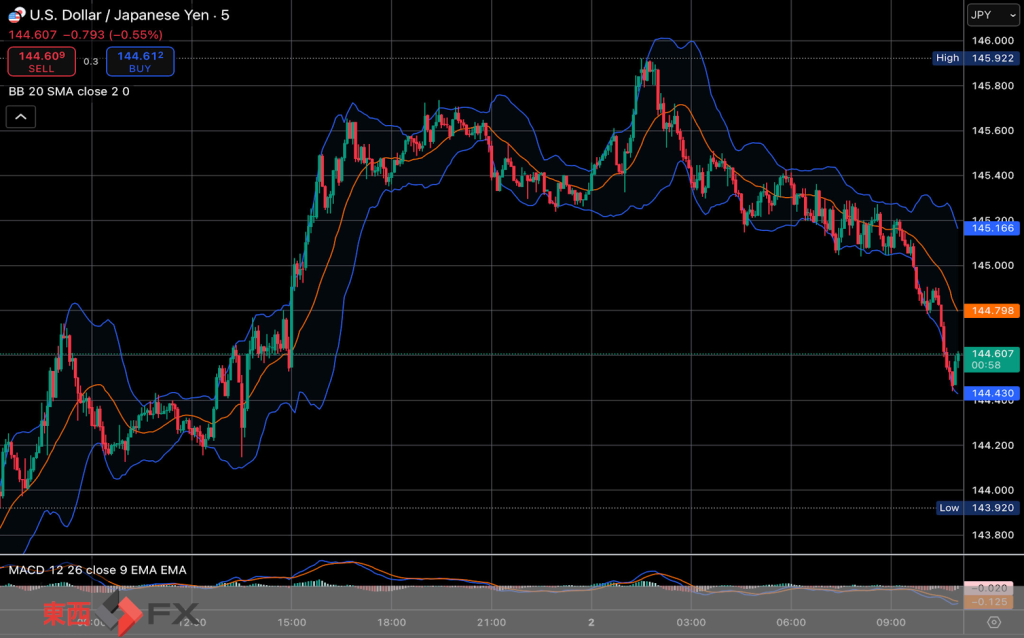Click the MACD −0.020 value tag
This screenshot has height=638, width=1024.
(x=989, y=588)
